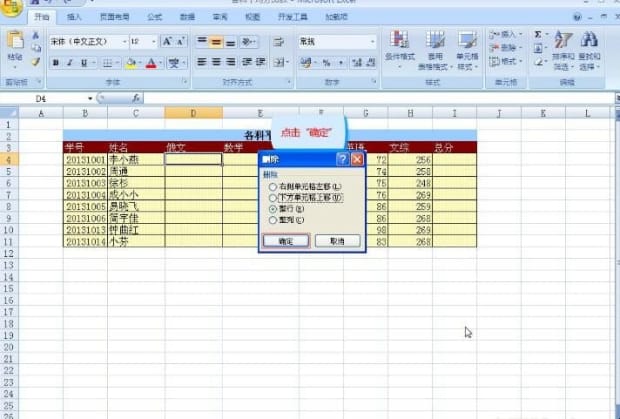Screen dimensions: 620x419
Task: Toggle bold formatting in the ribbon
Action: coord(56,63)
